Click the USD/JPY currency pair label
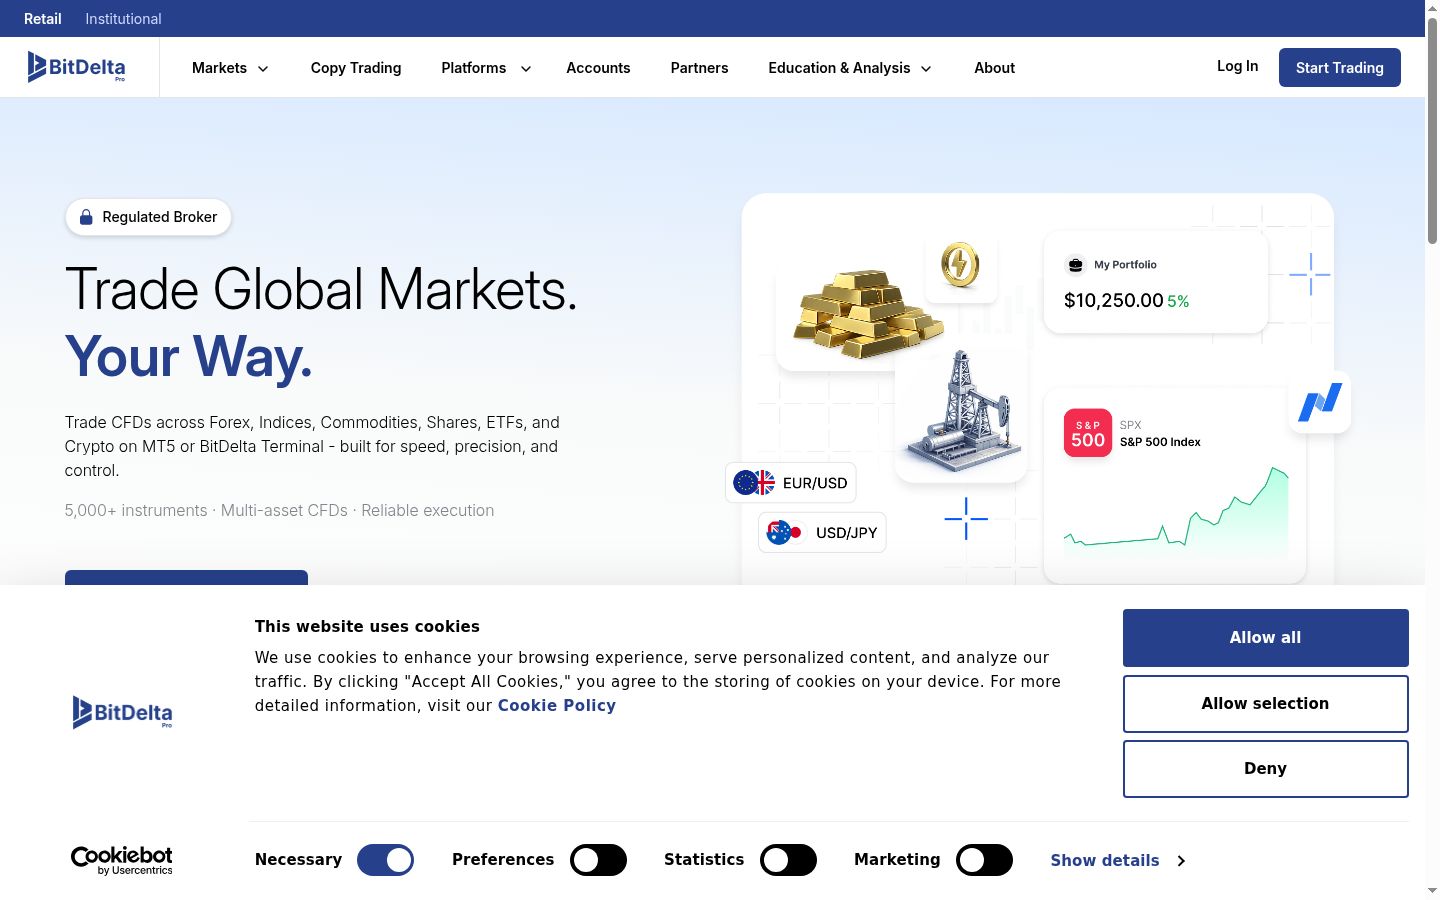 pos(846,533)
